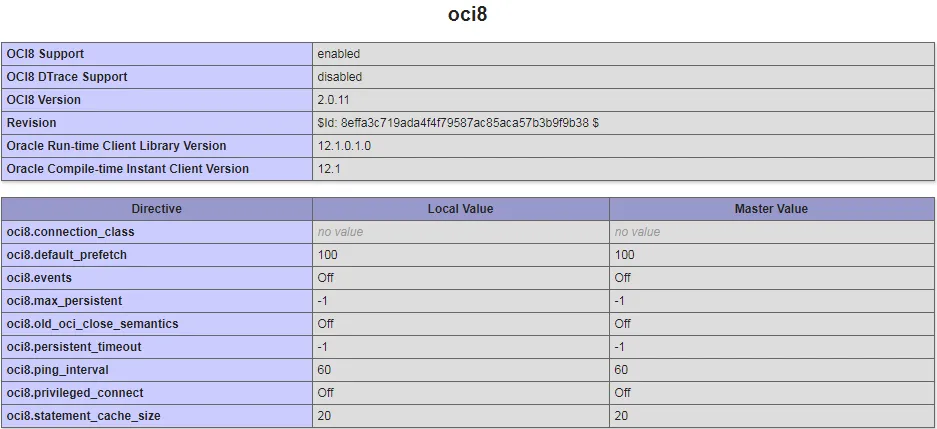937x429 pixels.
Task: Click the OCI8 Support row label
Action: click(x=45, y=54)
